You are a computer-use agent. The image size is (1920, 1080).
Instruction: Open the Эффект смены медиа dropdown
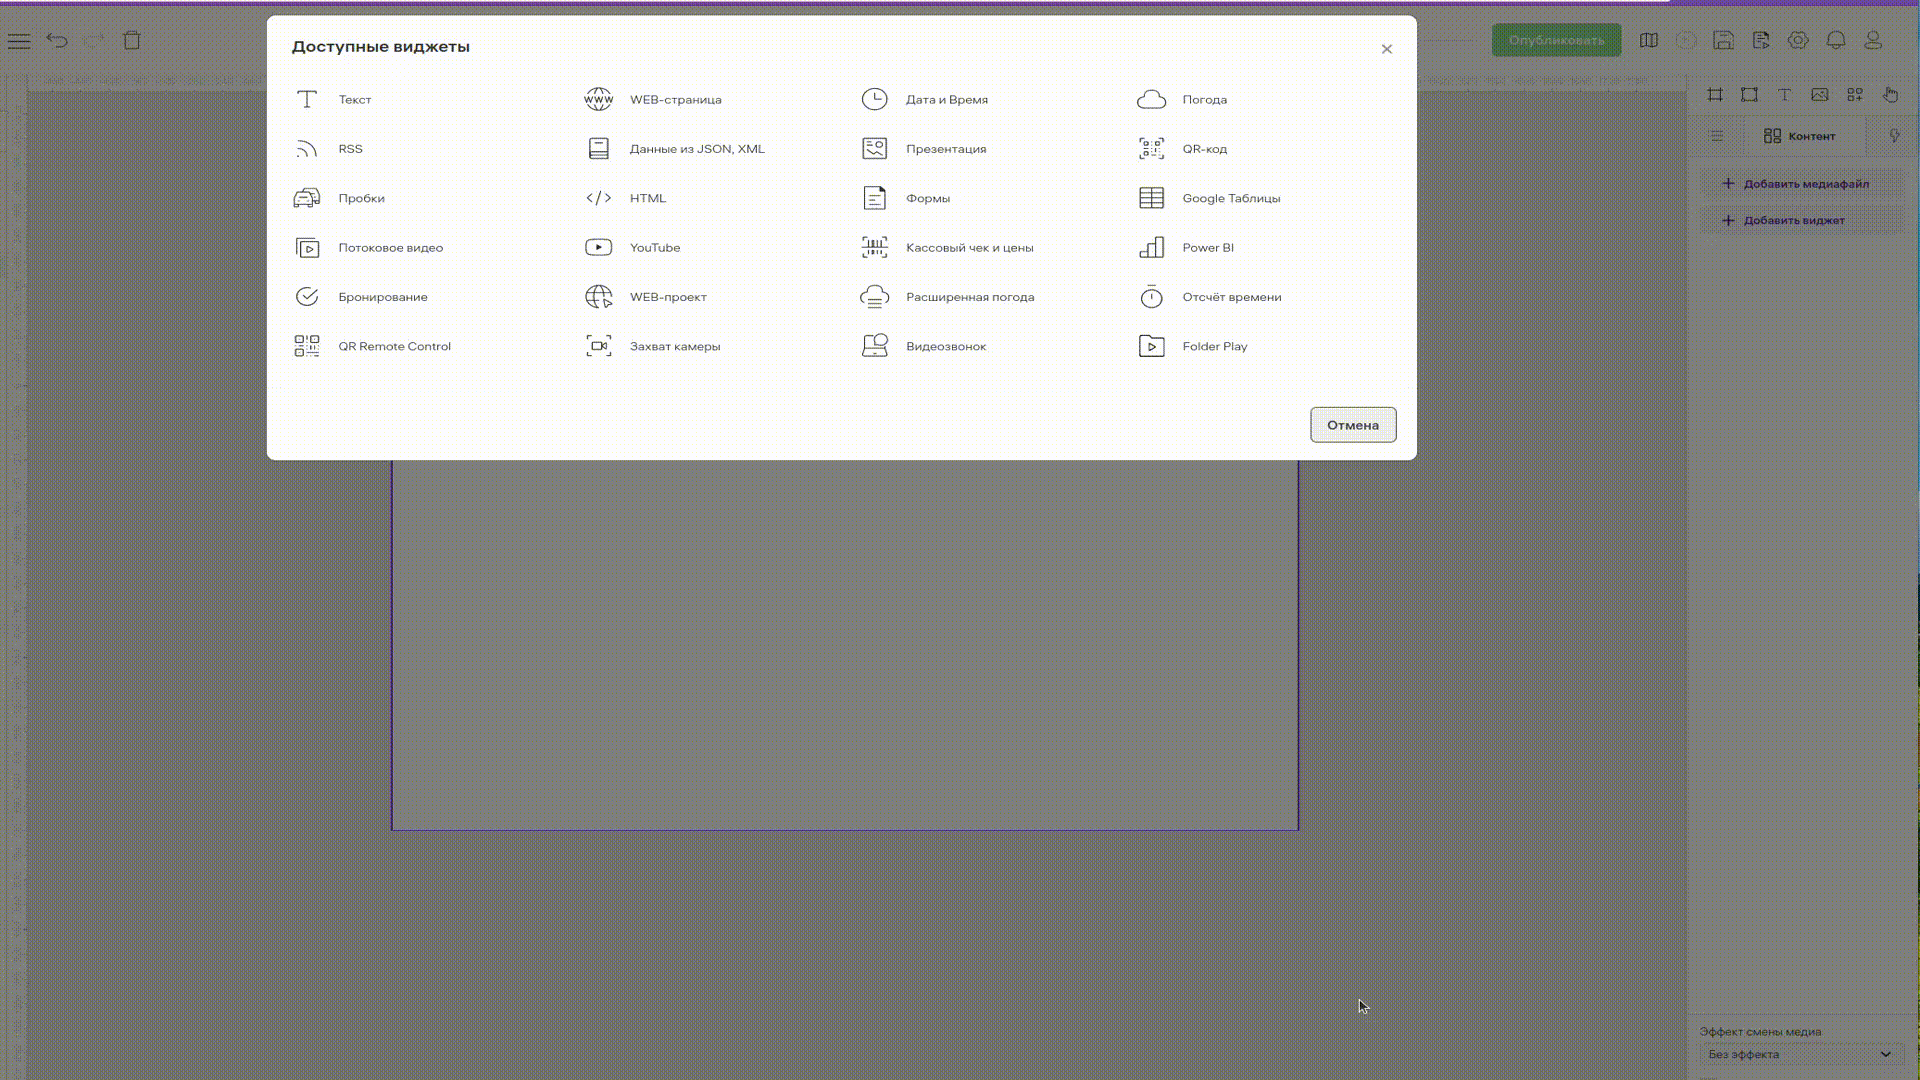pyautogui.click(x=1801, y=1054)
